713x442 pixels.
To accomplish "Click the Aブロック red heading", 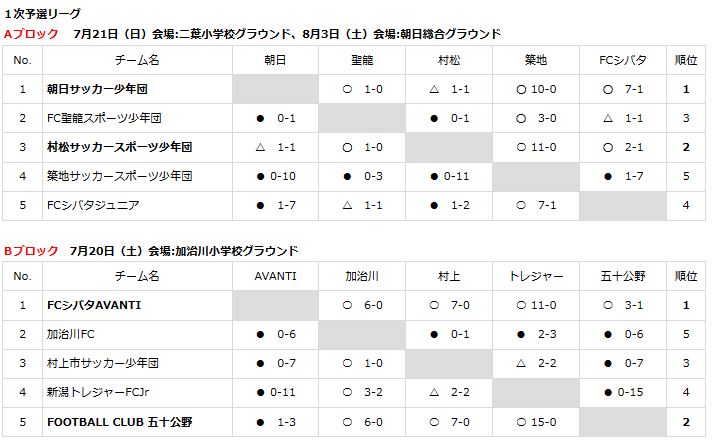I will pyautogui.click(x=31, y=34).
